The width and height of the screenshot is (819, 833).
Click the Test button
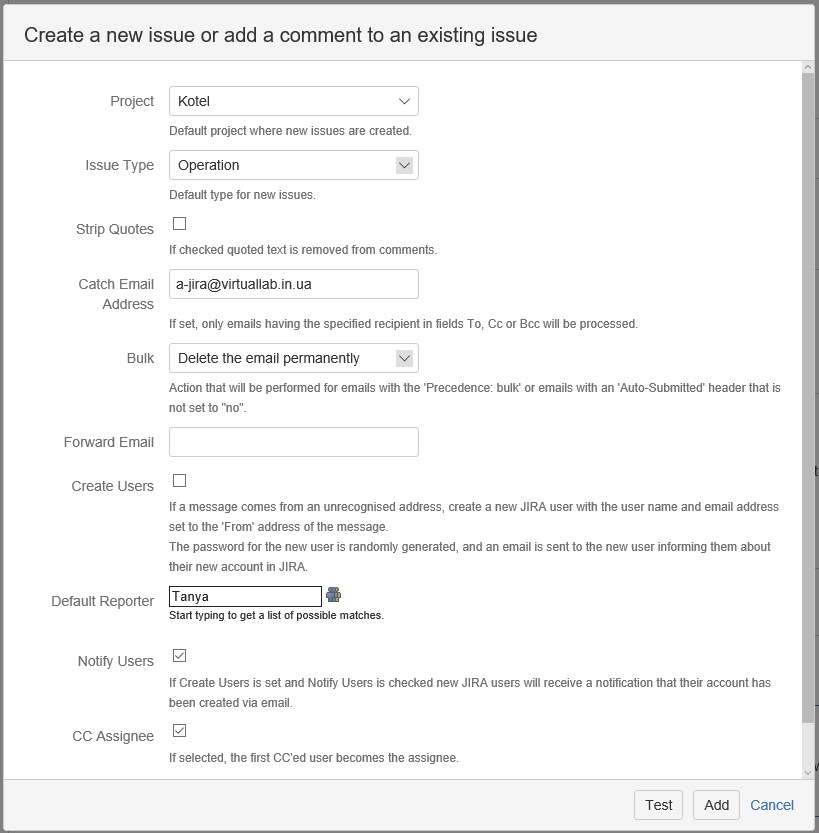(659, 805)
